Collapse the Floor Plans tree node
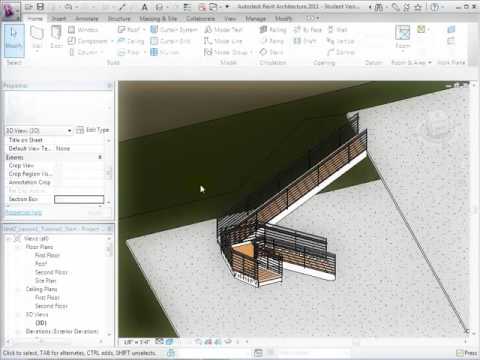480x360 pixels. click(18, 247)
